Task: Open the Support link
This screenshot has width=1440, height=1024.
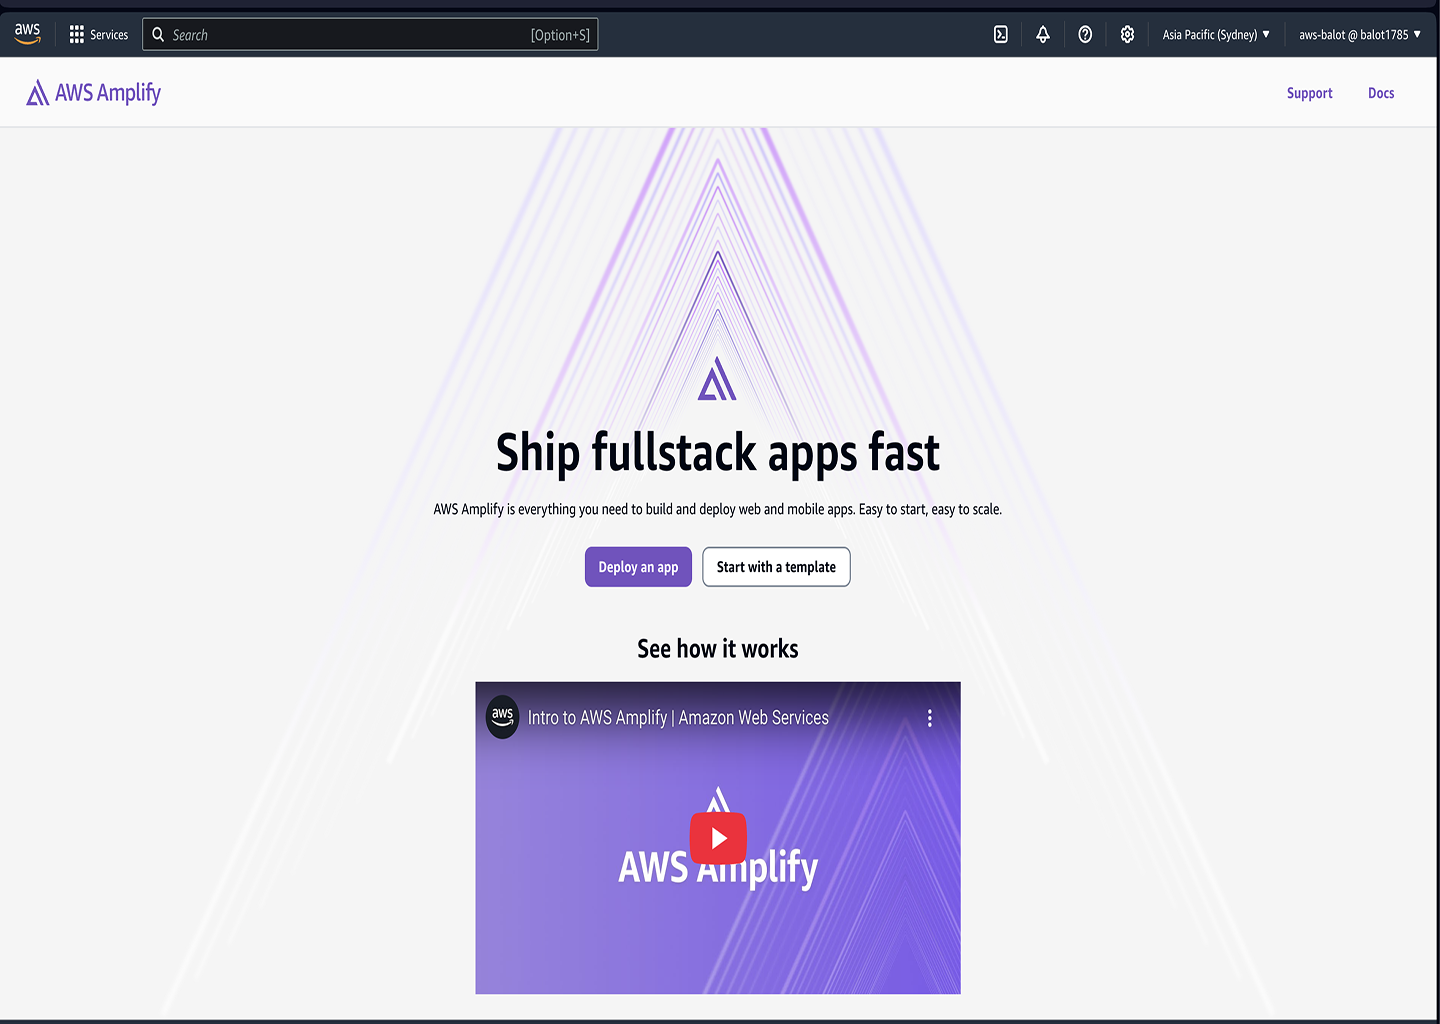Action: [1309, 93]
